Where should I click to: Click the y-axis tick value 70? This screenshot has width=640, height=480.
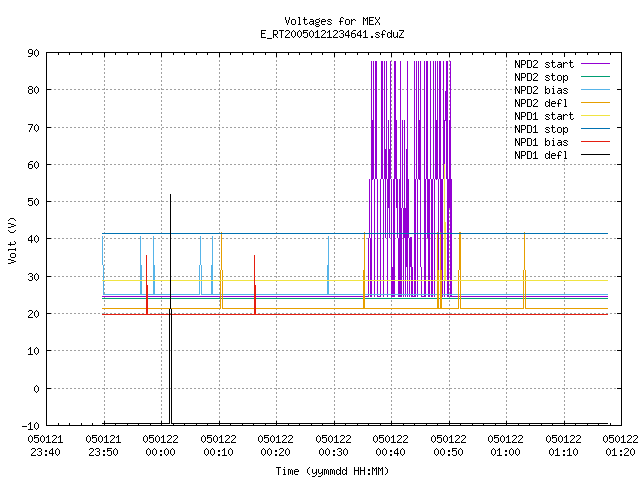[33, 128]
